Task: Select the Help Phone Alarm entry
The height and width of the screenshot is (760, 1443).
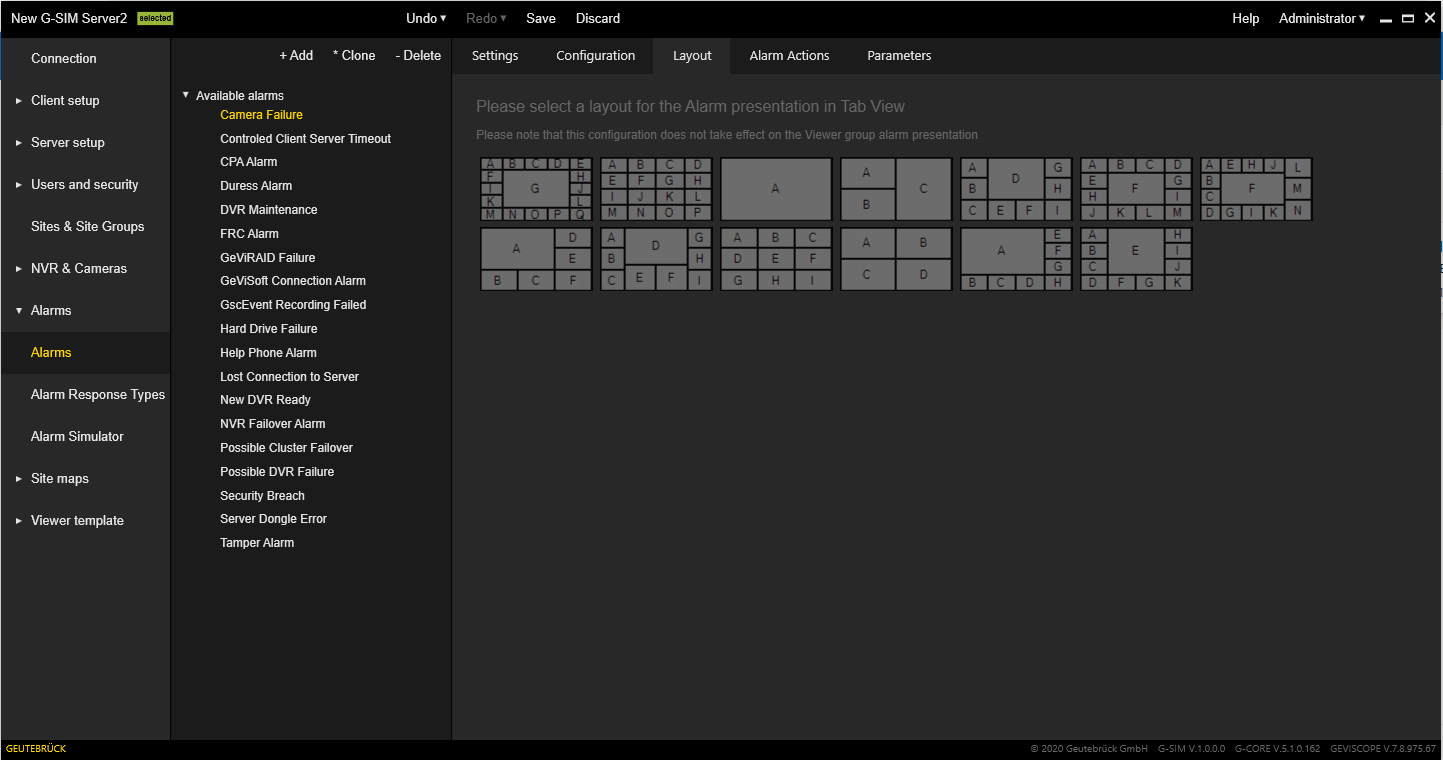Action: [x=268, y=353]
